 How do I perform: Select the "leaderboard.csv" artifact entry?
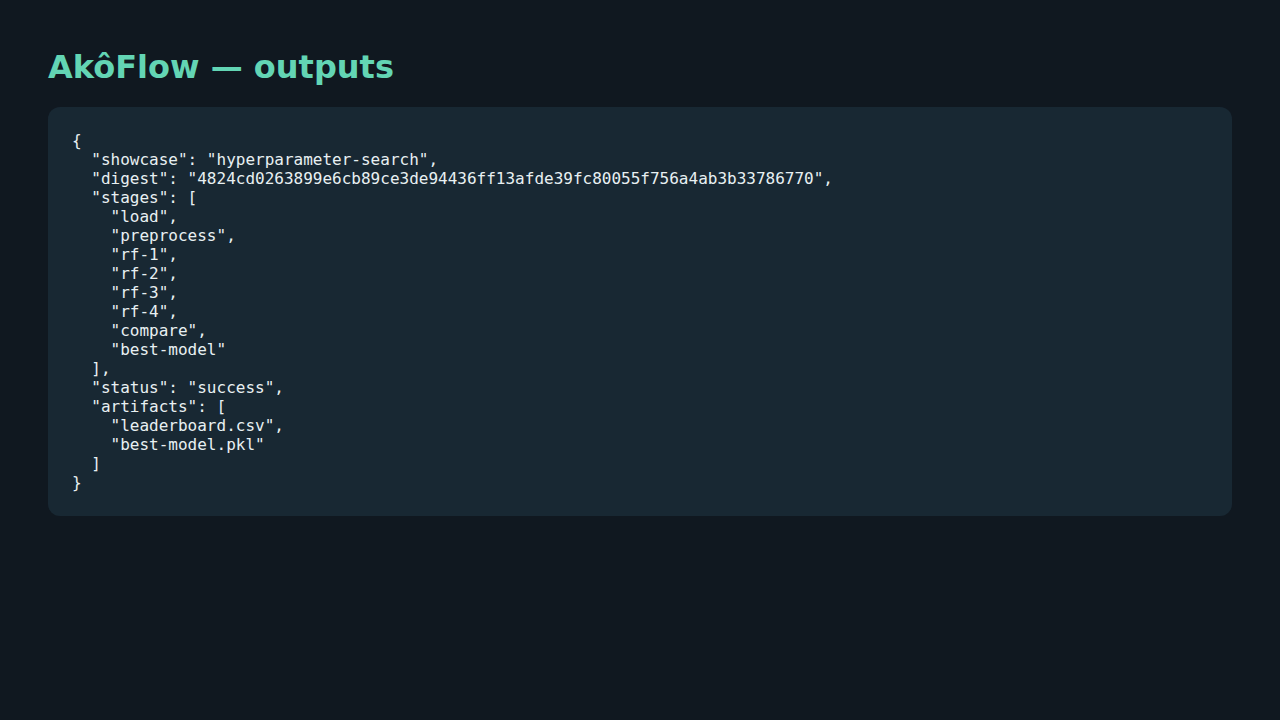click(x=192, y=426)
